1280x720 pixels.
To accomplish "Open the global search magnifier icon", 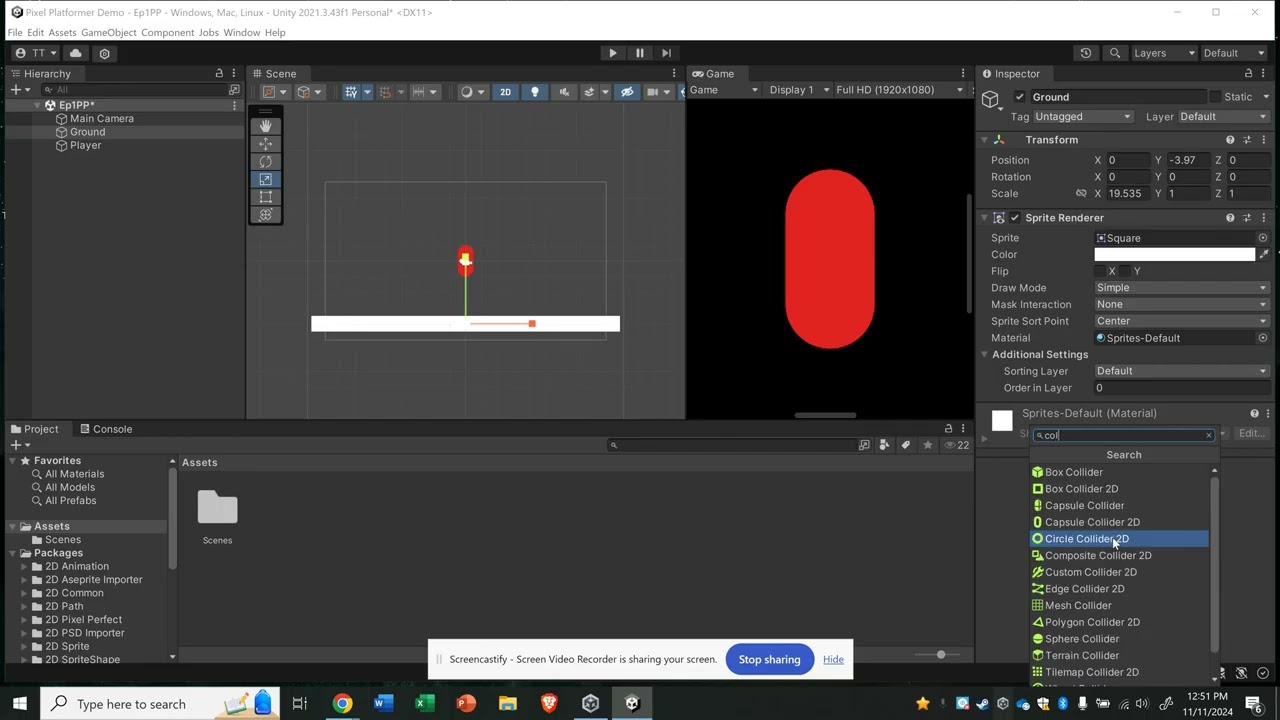I will (1115, 53).
